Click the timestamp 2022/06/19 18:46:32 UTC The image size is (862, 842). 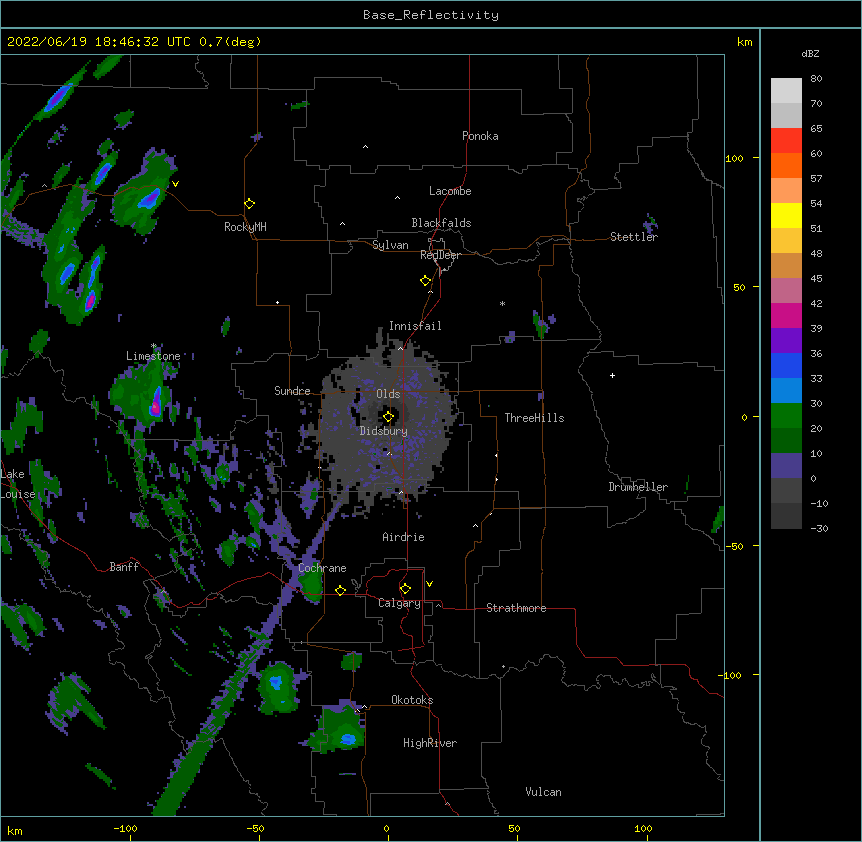pos(100,42)
